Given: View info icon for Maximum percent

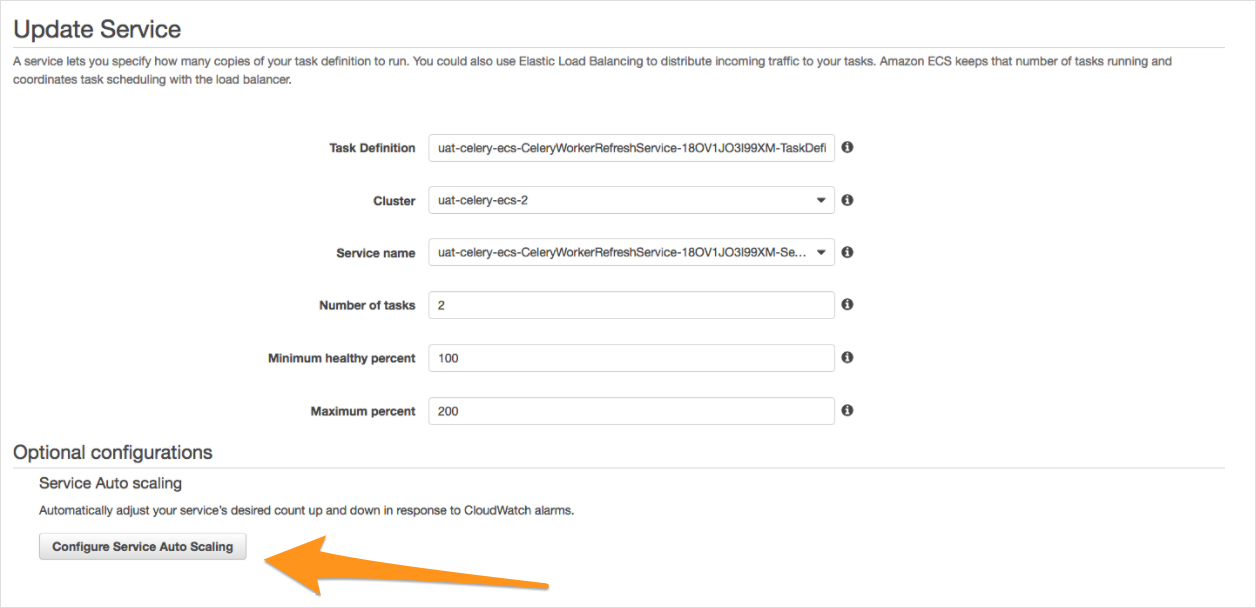Looking at the screenshot, I should 847,410.
